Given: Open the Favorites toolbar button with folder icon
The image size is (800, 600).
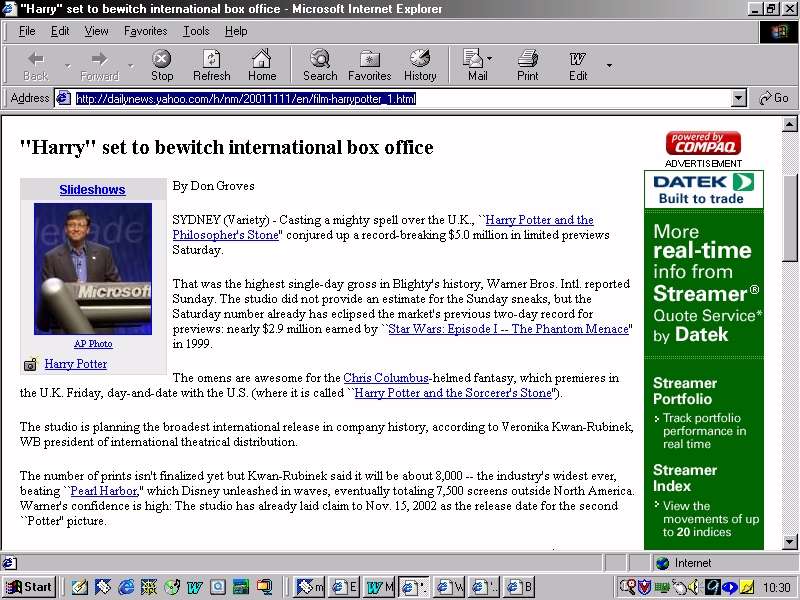Looking at the screenshot, I should [369, 66].
